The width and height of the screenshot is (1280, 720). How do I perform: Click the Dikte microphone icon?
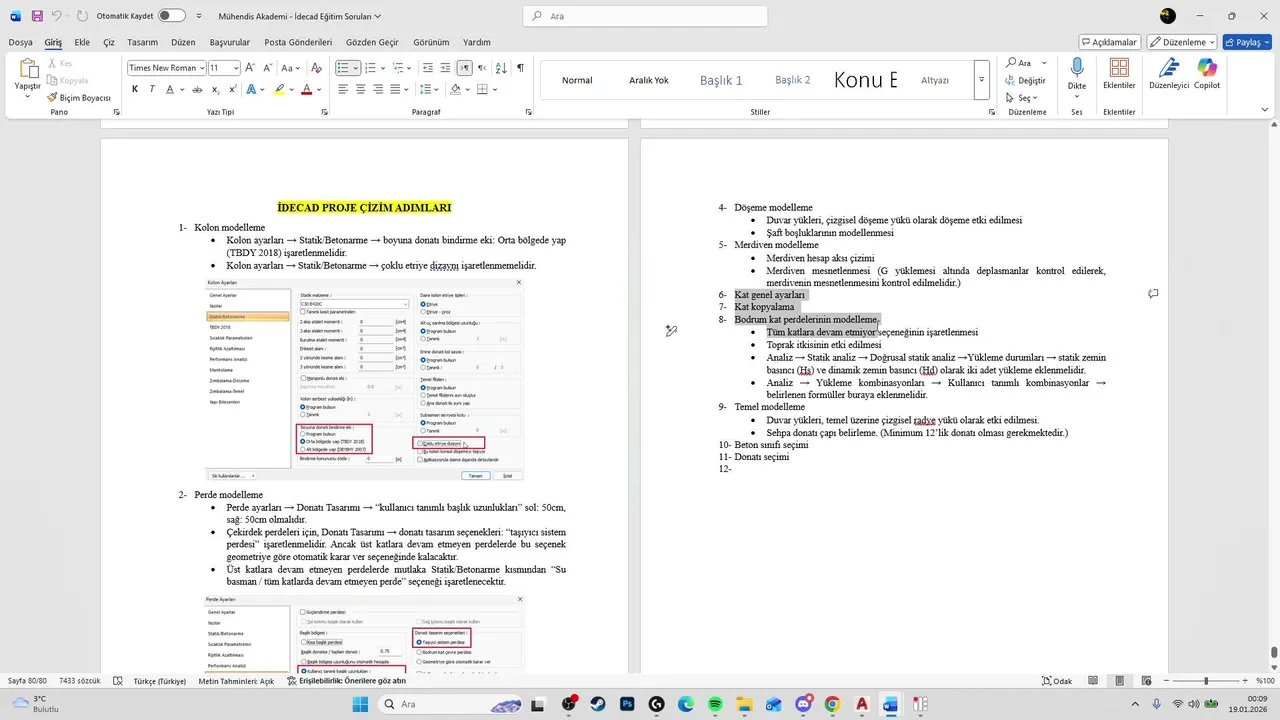pyautogui.click(x=1077, y=68)
